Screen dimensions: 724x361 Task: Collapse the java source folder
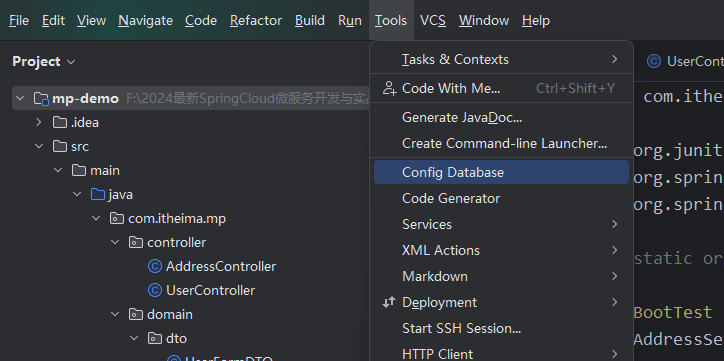point(77,194)
